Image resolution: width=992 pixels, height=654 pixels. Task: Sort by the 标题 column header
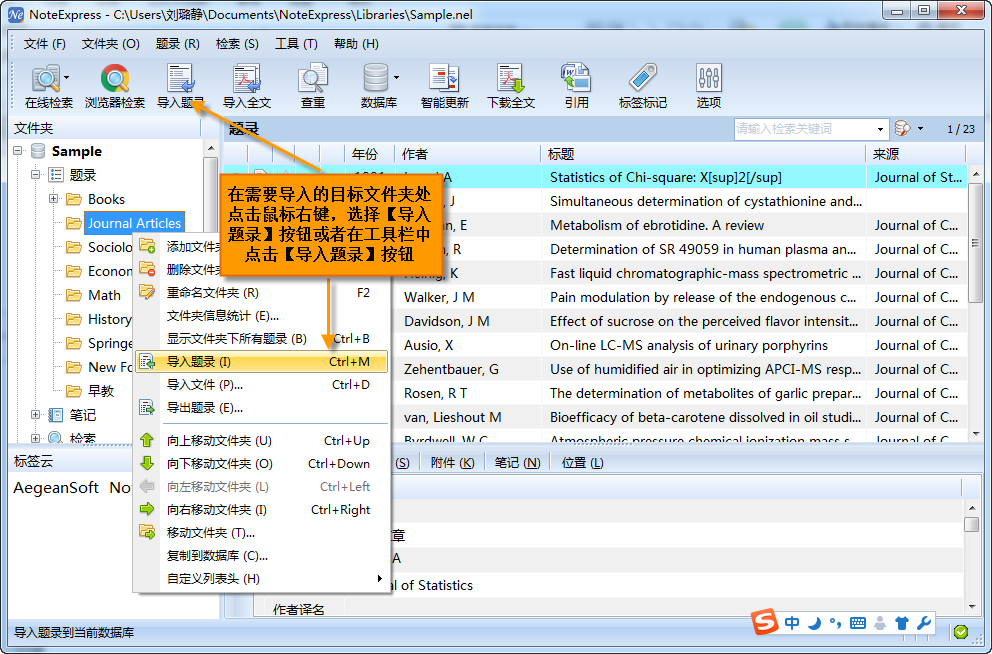[x=702, y=154]
